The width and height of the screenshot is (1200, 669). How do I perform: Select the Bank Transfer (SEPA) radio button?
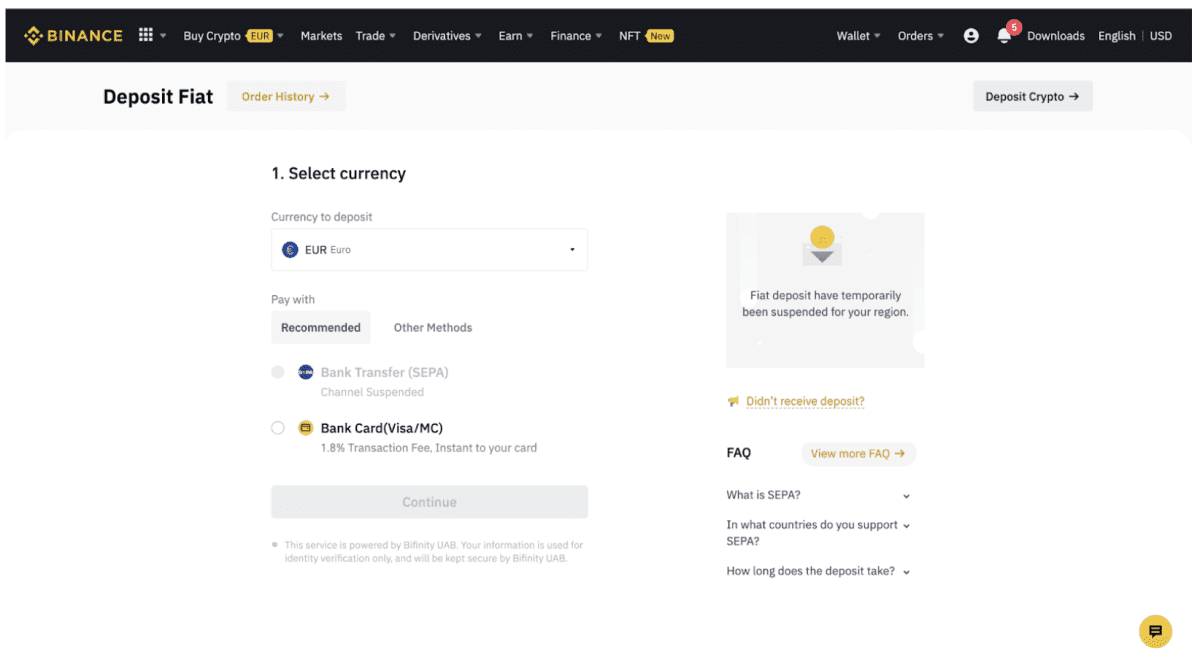coord(278,372)
